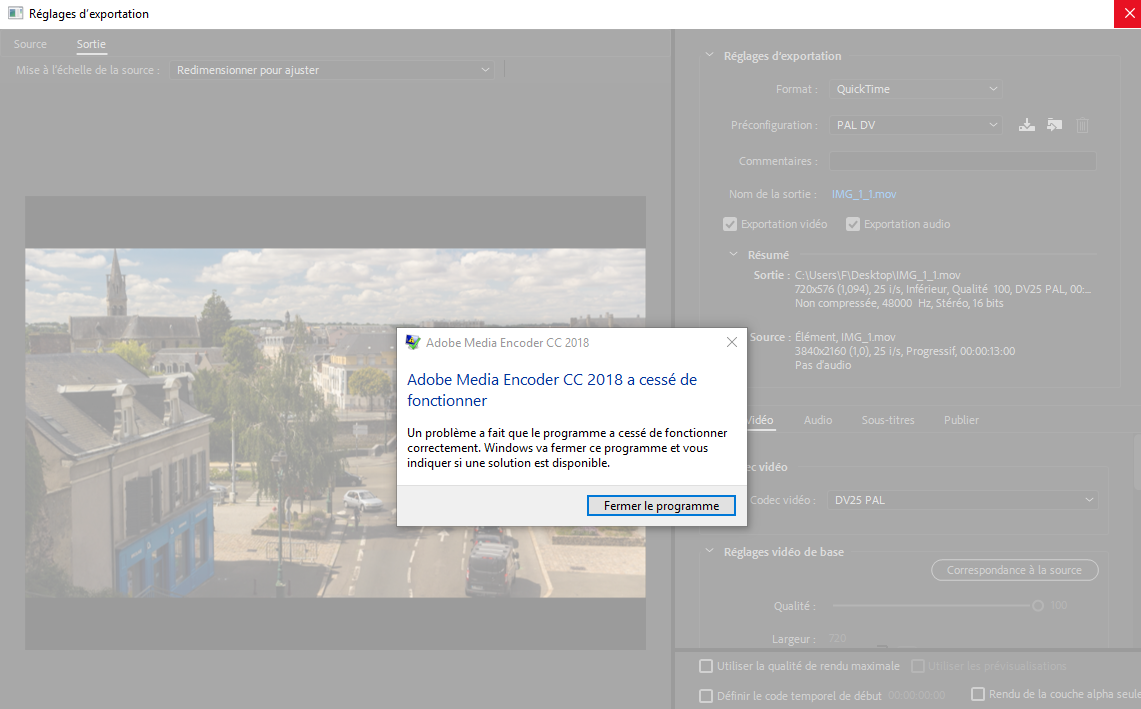Enable Utiliser la qualité de rendu maximale
Image resolution: width=1141 pixels, height=709 pixels.
707,666
